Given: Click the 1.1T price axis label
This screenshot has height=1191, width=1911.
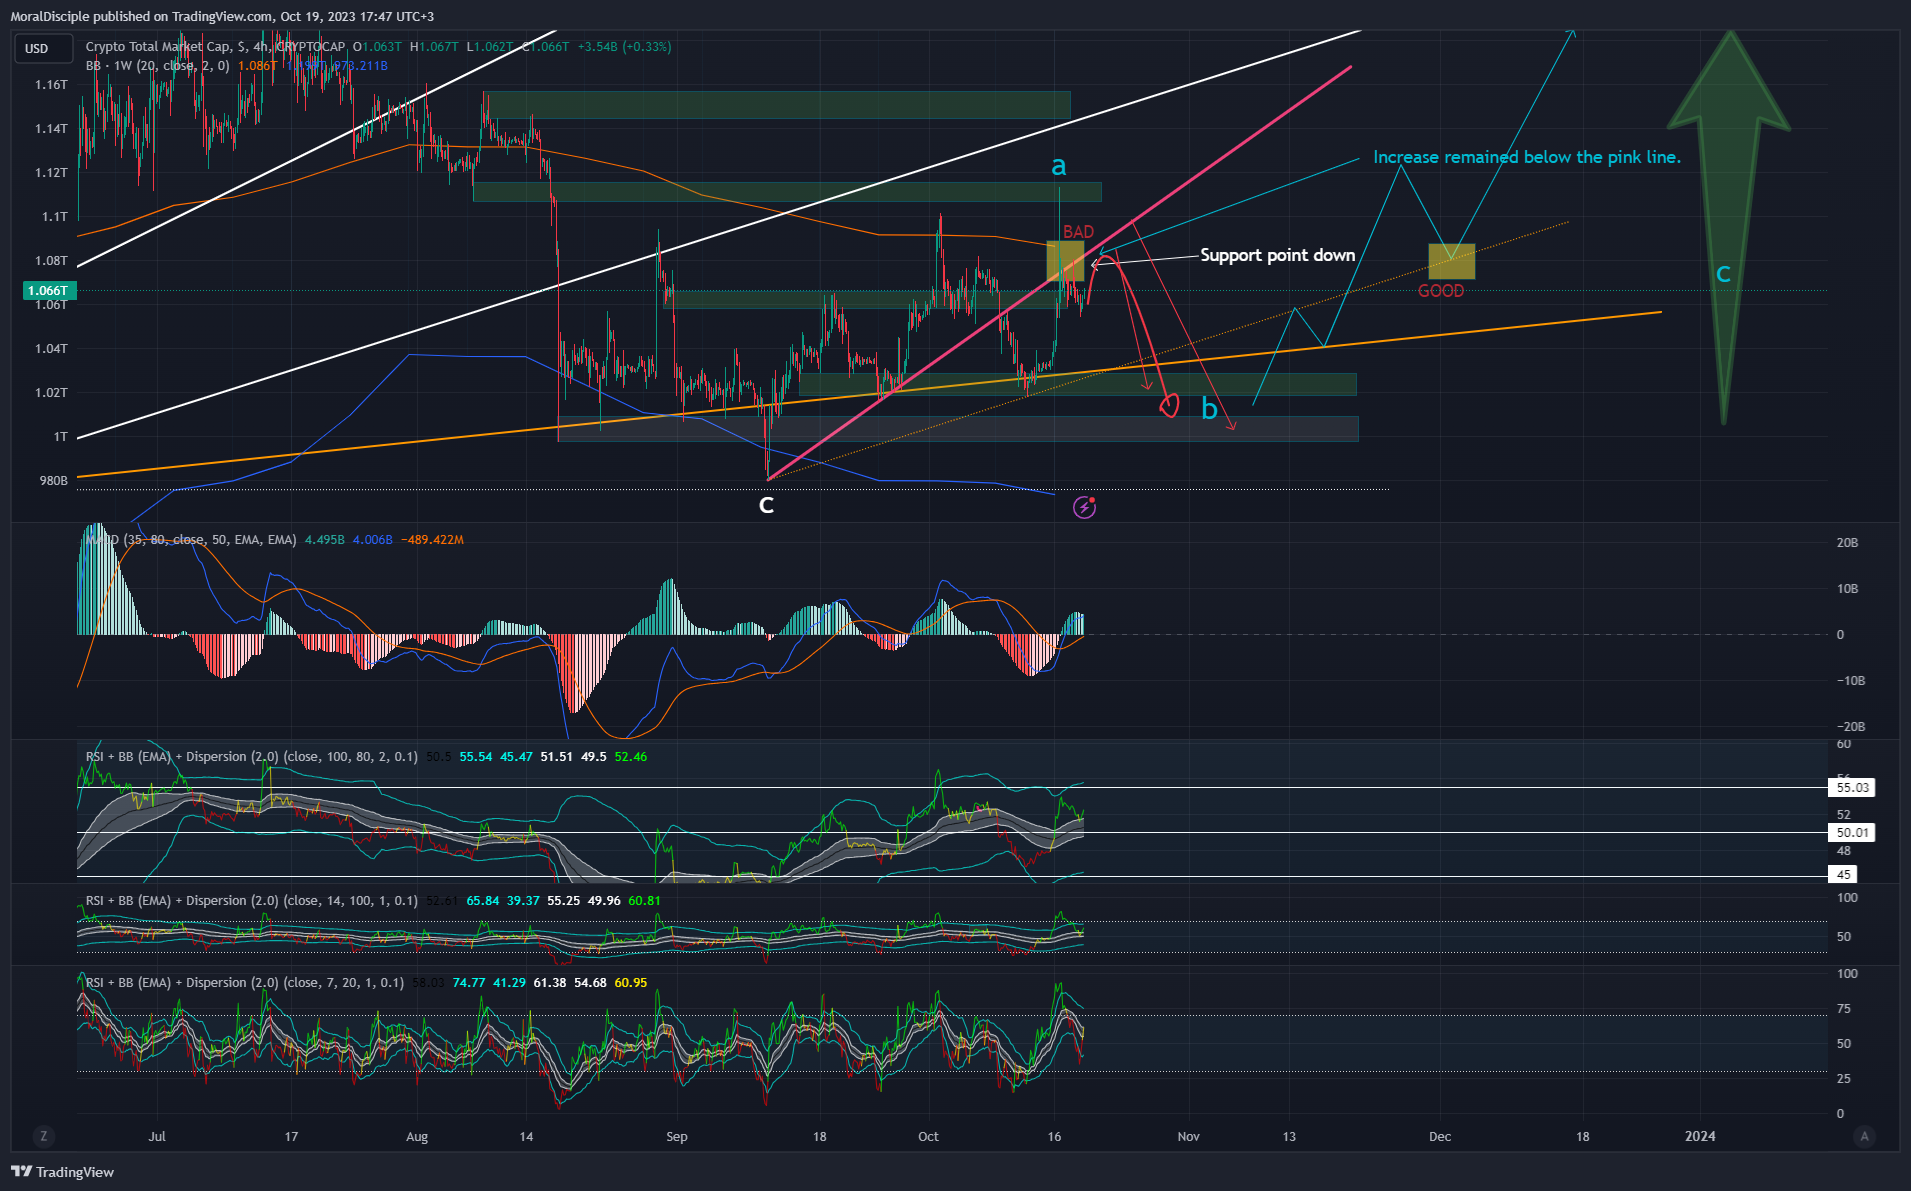Looking at the screenshot, I should click(x=55, y=217).
